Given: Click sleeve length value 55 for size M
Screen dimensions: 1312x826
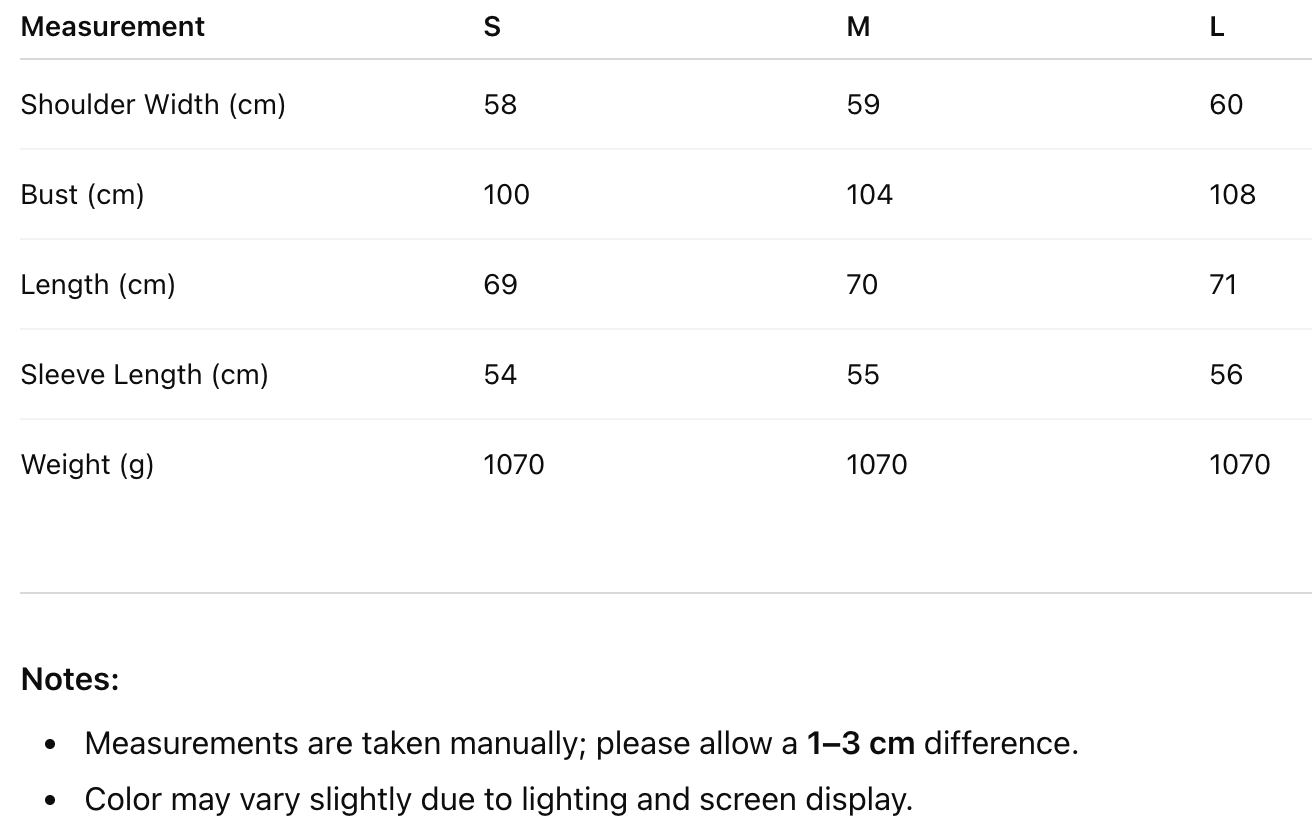Looking at the screenshot, I should click(862, 374).
